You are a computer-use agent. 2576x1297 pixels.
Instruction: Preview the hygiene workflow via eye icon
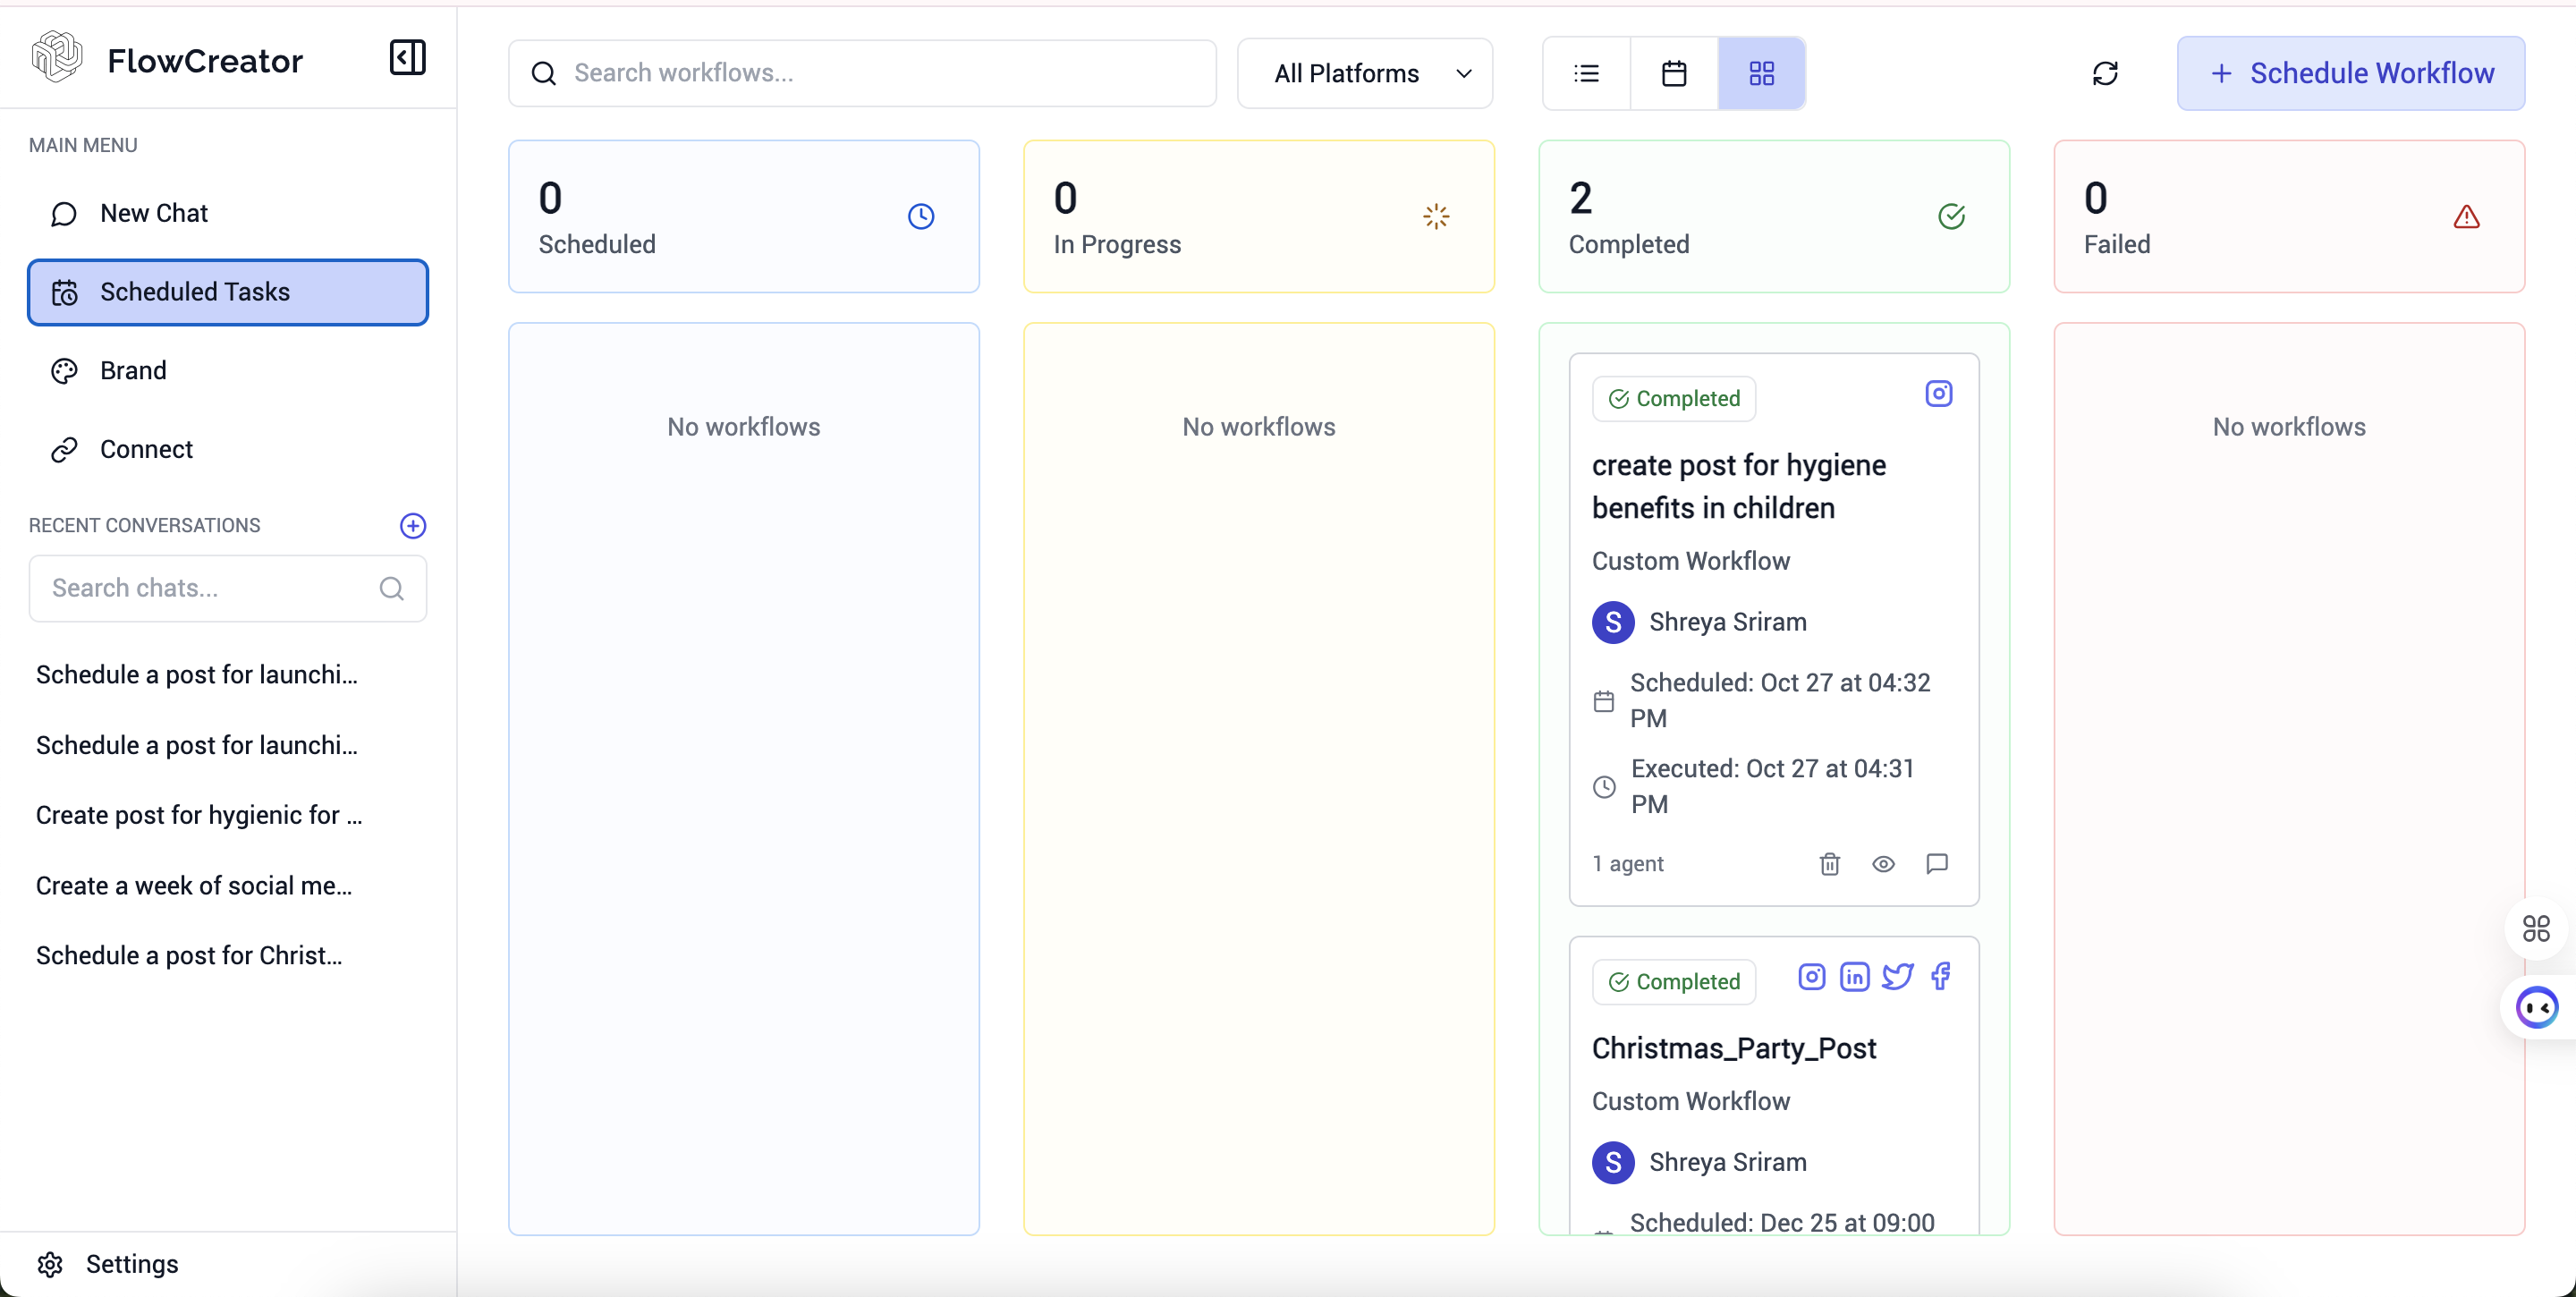1883,863
